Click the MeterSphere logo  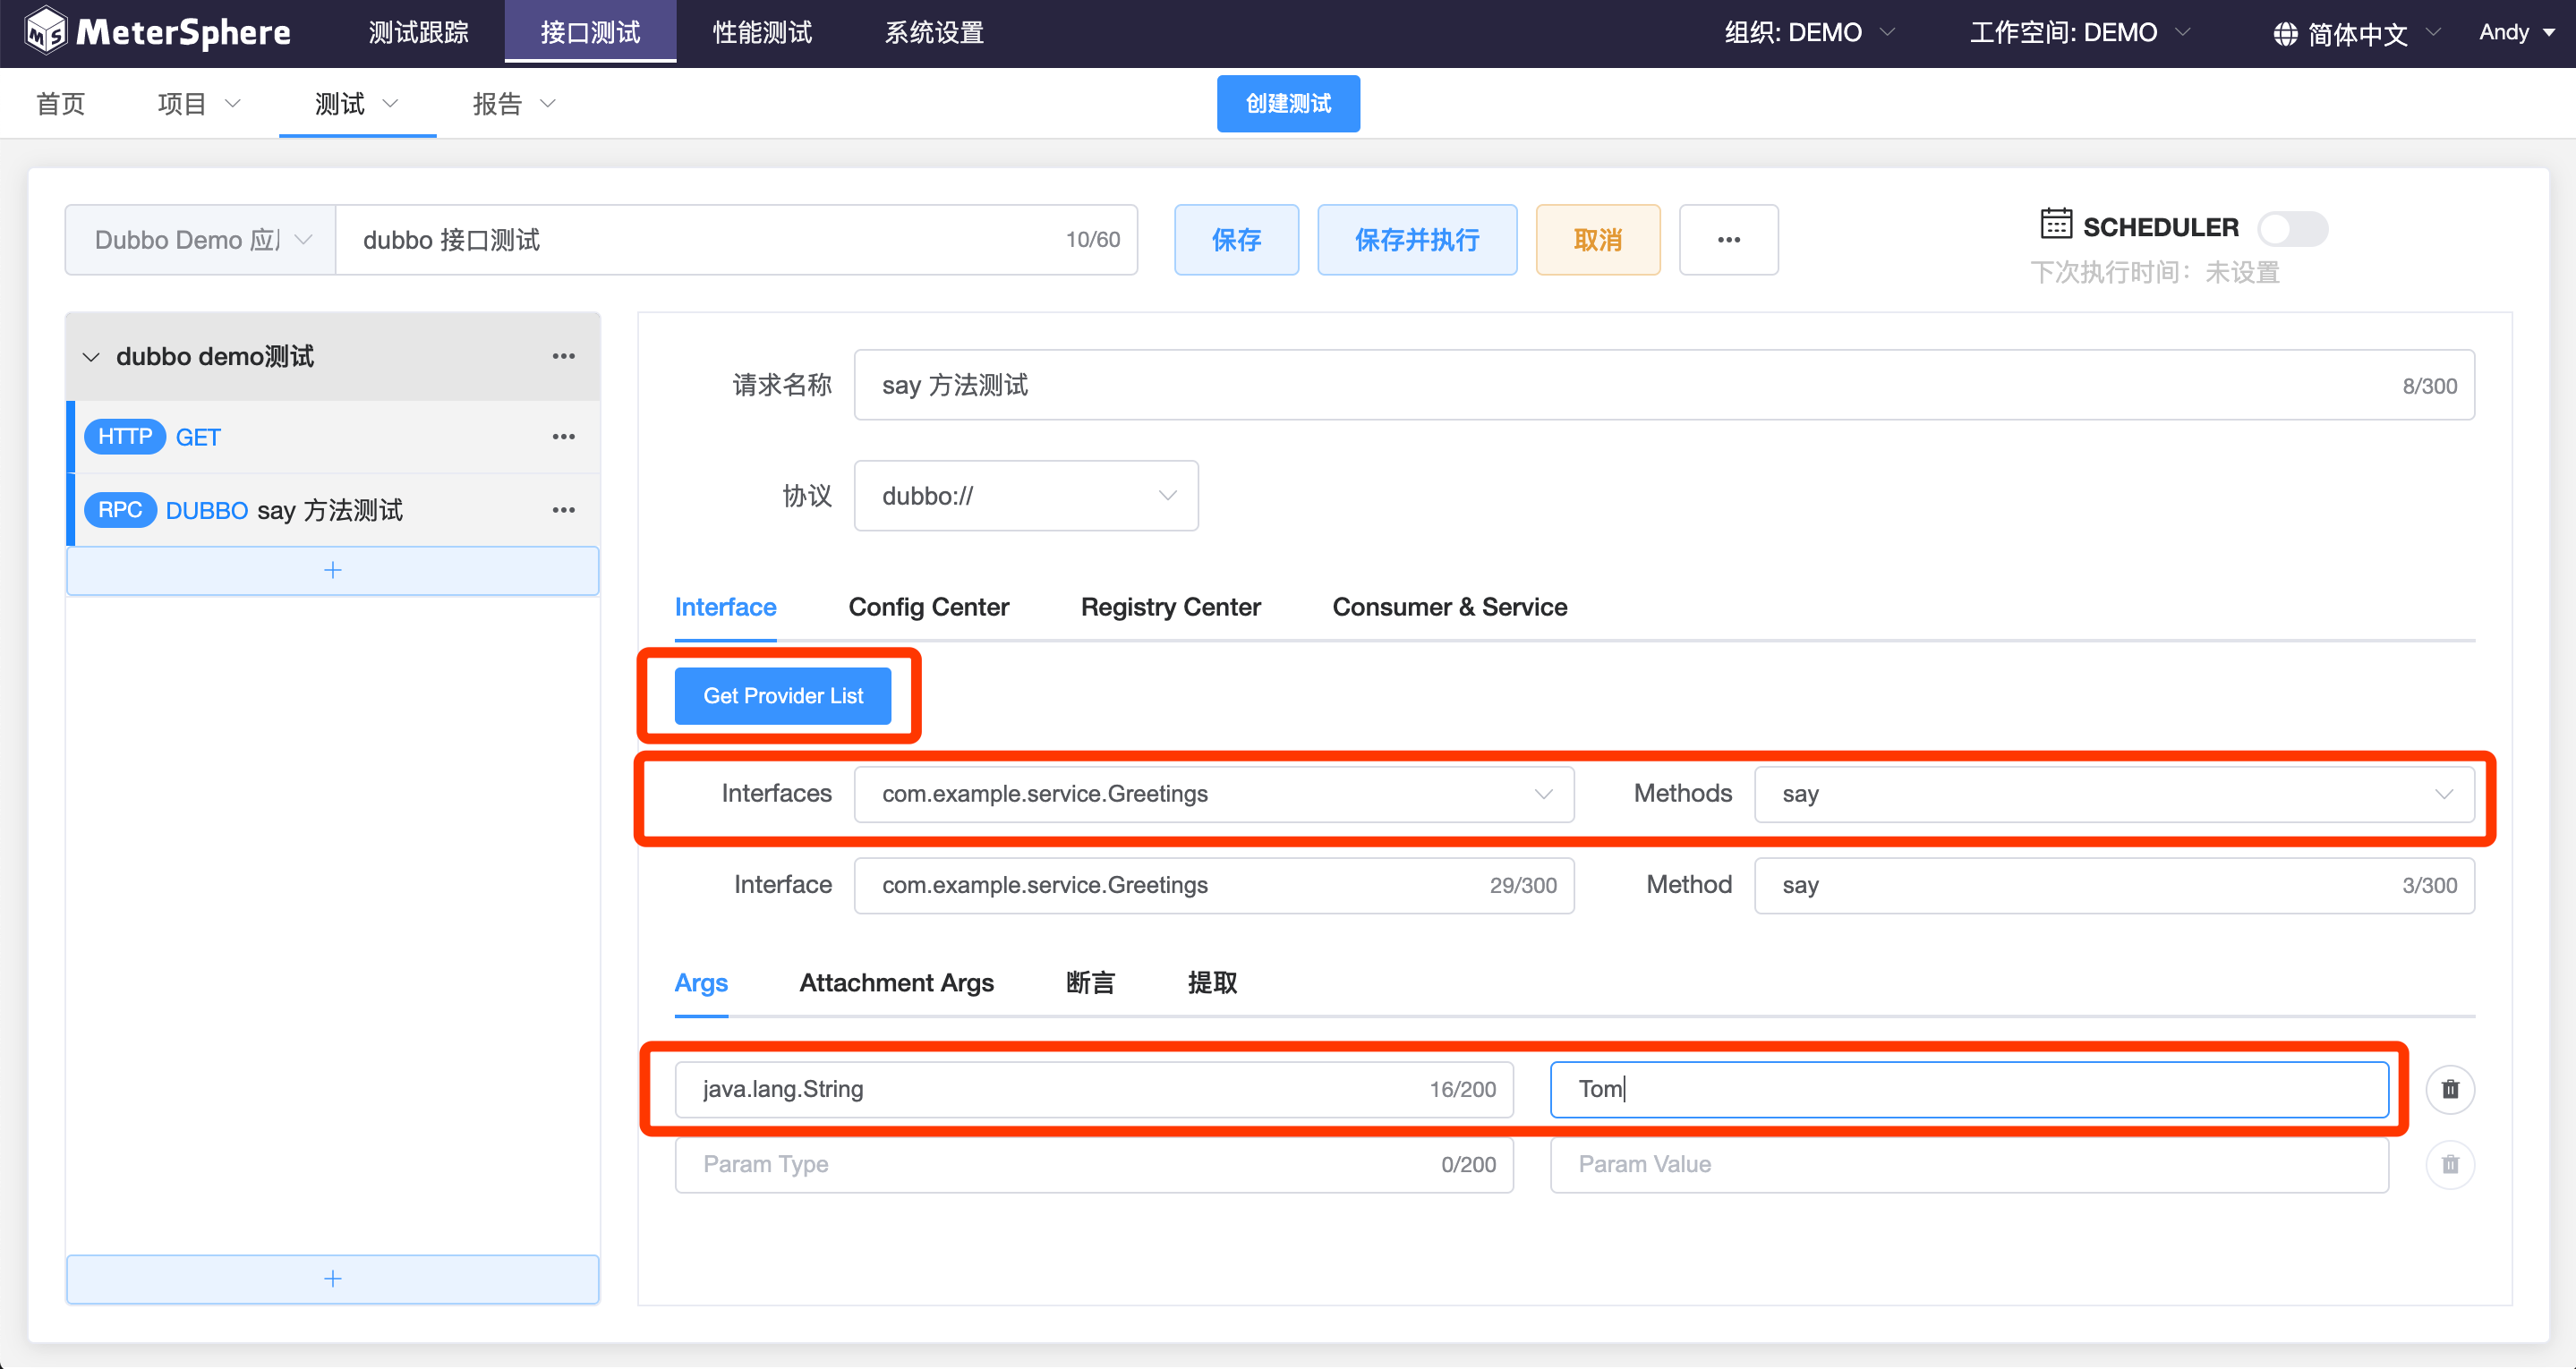158,32
